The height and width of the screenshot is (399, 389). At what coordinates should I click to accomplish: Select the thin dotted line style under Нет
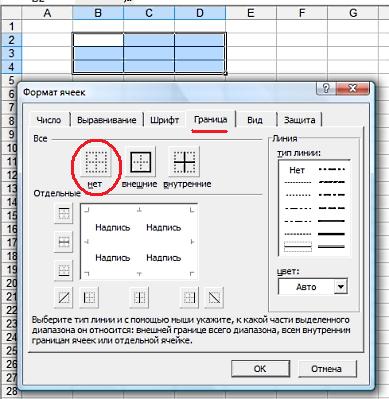(x=298, y=183)
